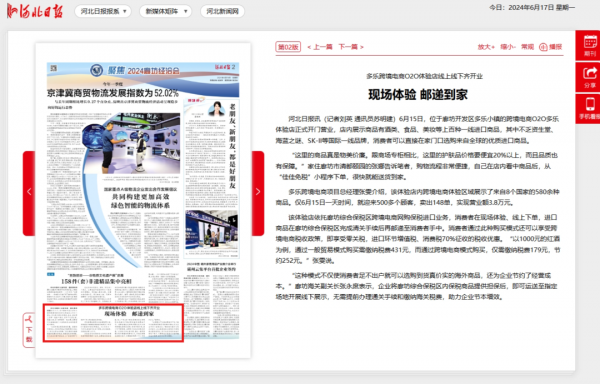Image resolution: width=600 pixels, height=384 pixels.
Task: Reset text size with 常规
Action: click(x=527, y=47)
